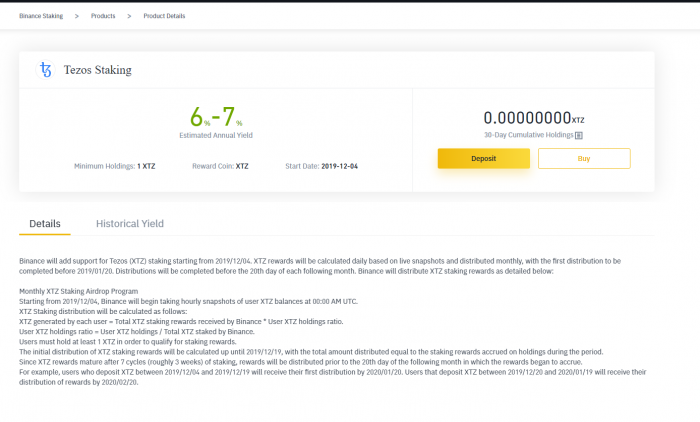Click the Monthly XTZ Staking Airdrop Program heading
The height and width of the screenshot is (422, 700).
click(x=79, y=291)
